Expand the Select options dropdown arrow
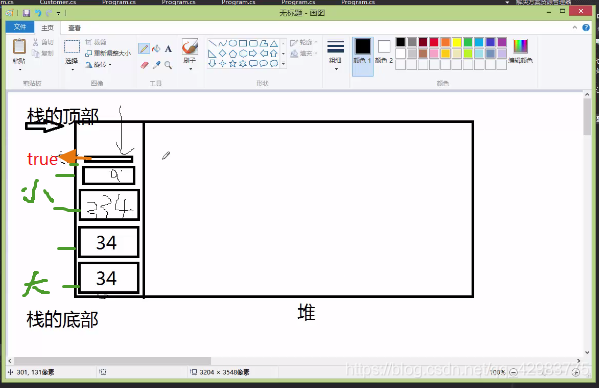Screen dimensions: 599x388 [x=72, y=69]
